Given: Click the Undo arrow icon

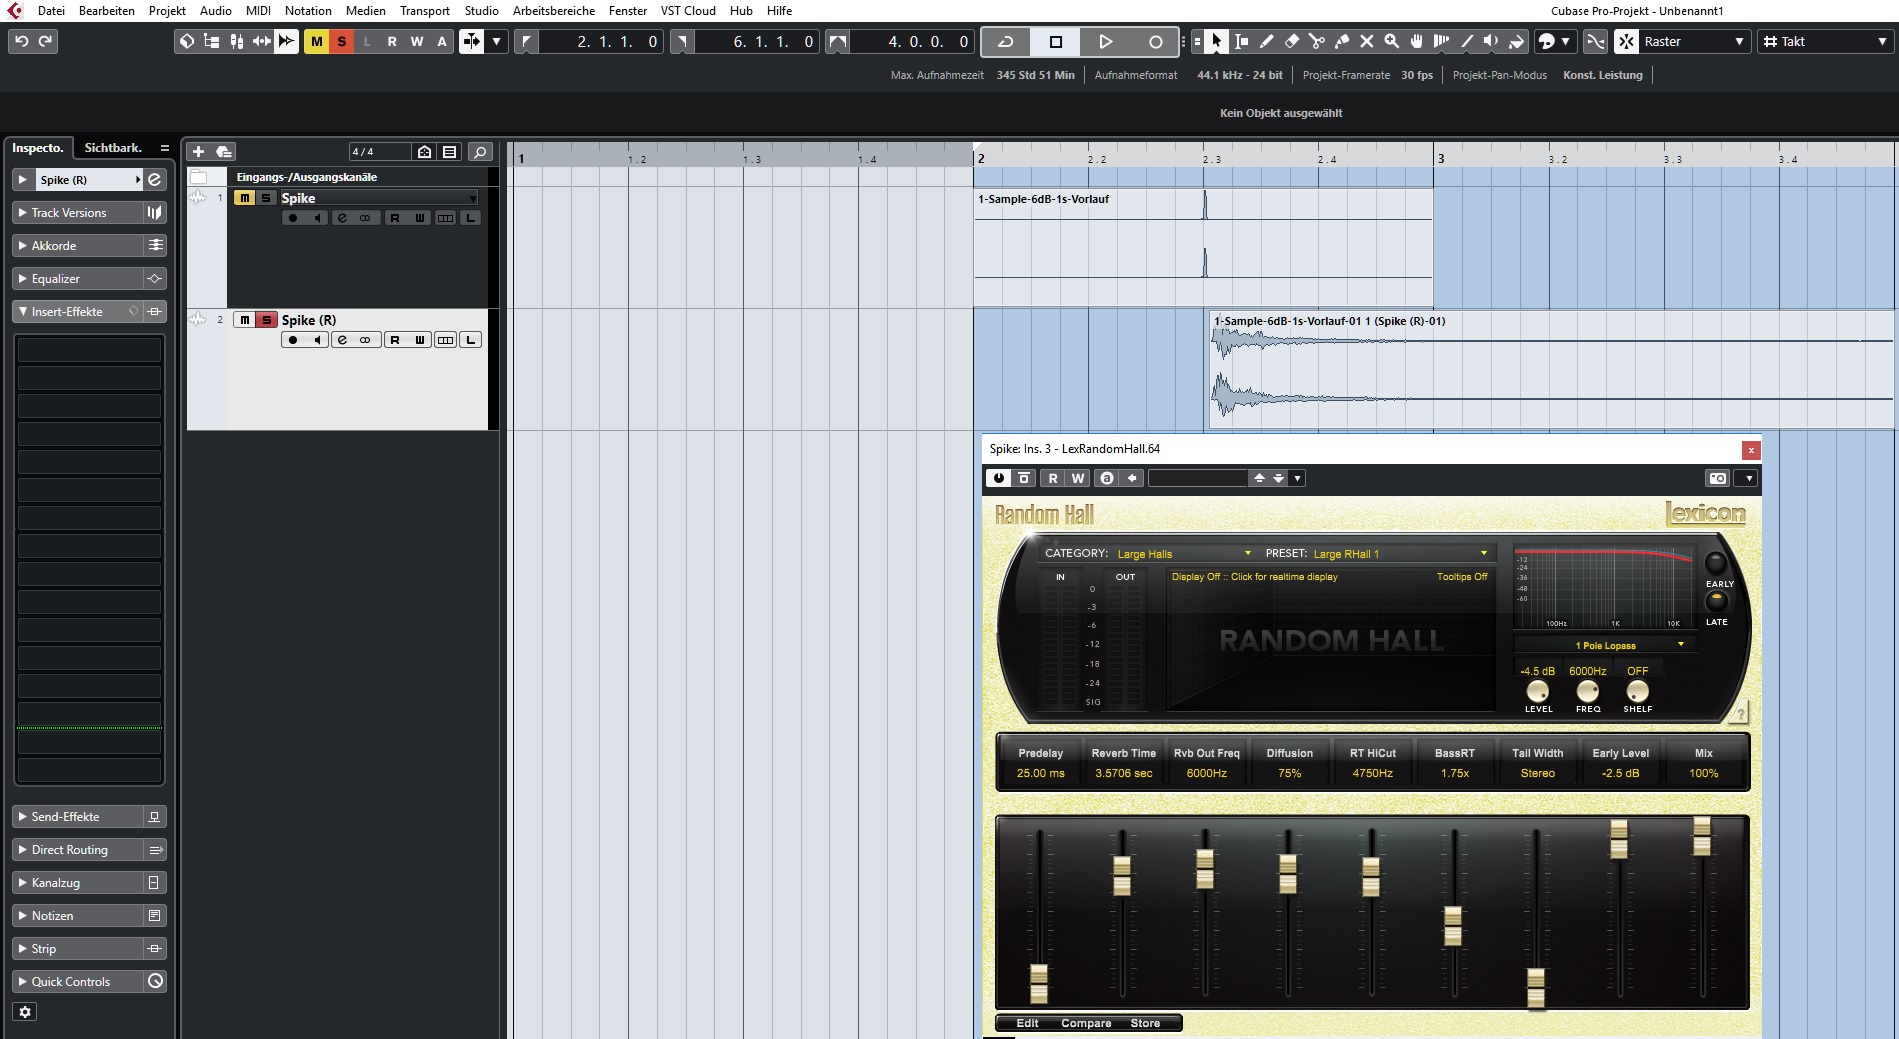Looking at the screenshot, I should pyautogui.click(x=21, y=41).
